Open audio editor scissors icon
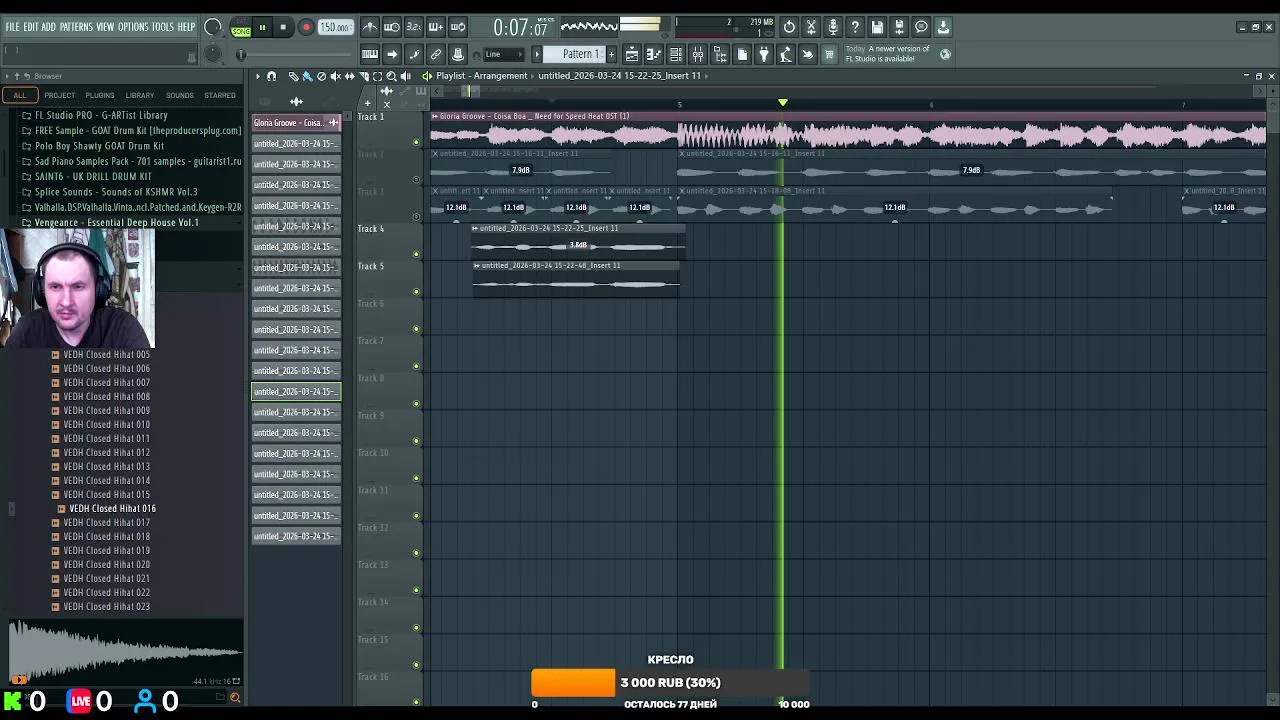Image resolution: width=1280 pixels, height=720 pixels. click(811, 27)
